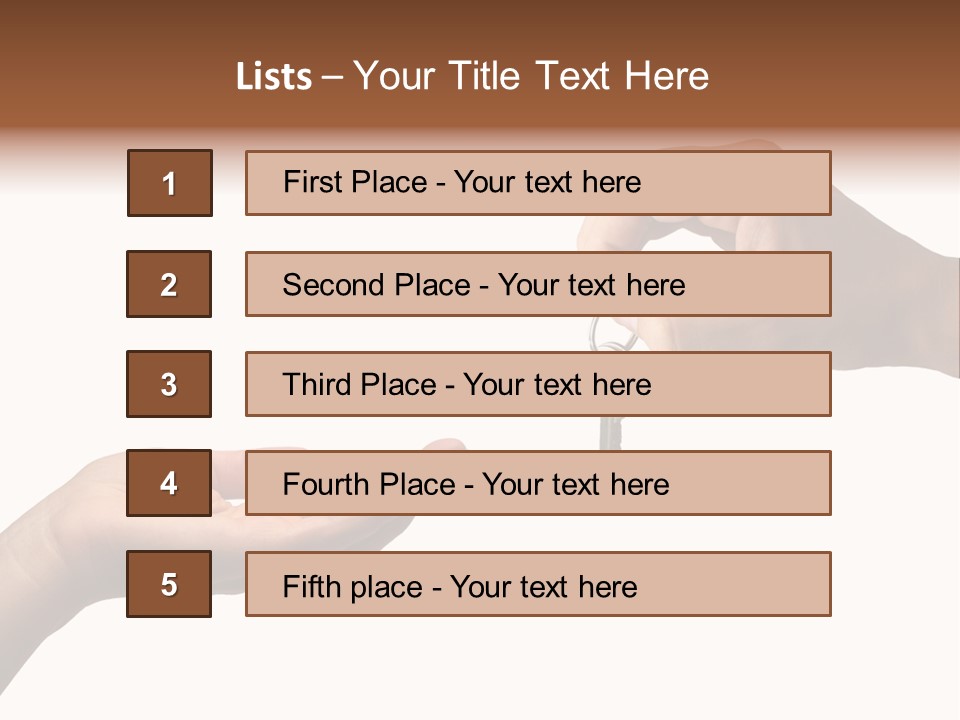Viewport: 960px width, 720px height.
Task: Select the number 2 square
Action: (169, 284)
